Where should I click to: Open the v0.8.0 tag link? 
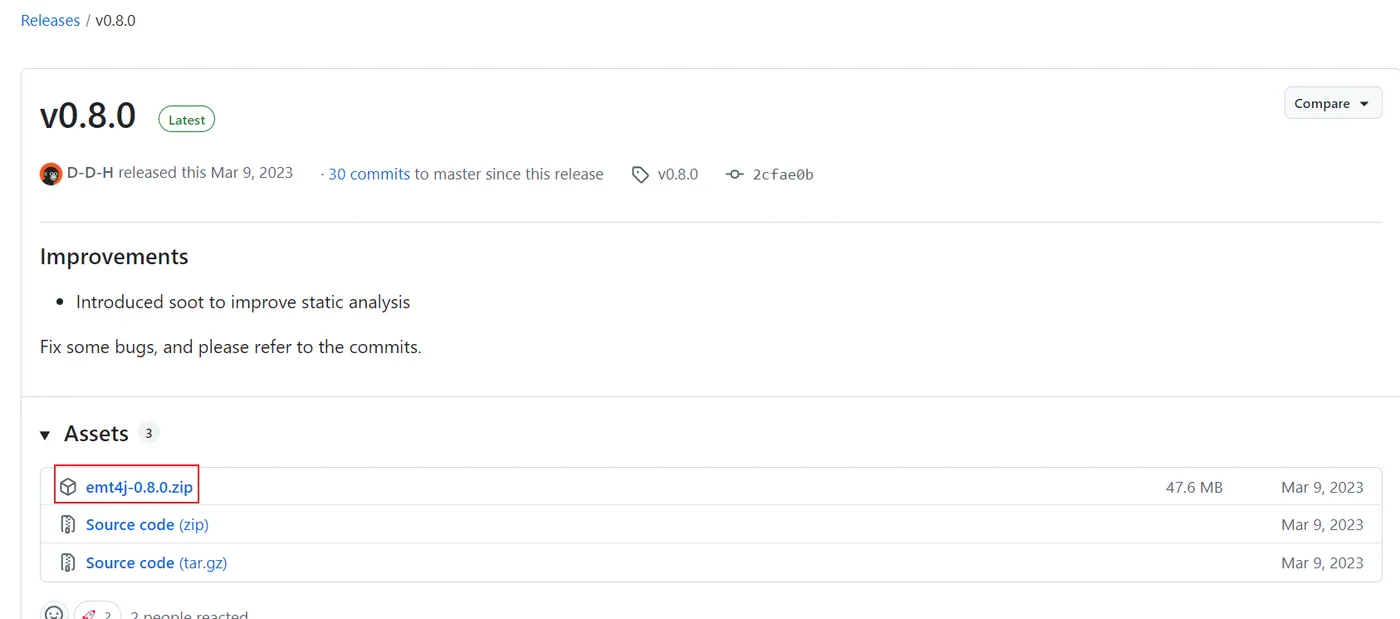pos(677,174)
